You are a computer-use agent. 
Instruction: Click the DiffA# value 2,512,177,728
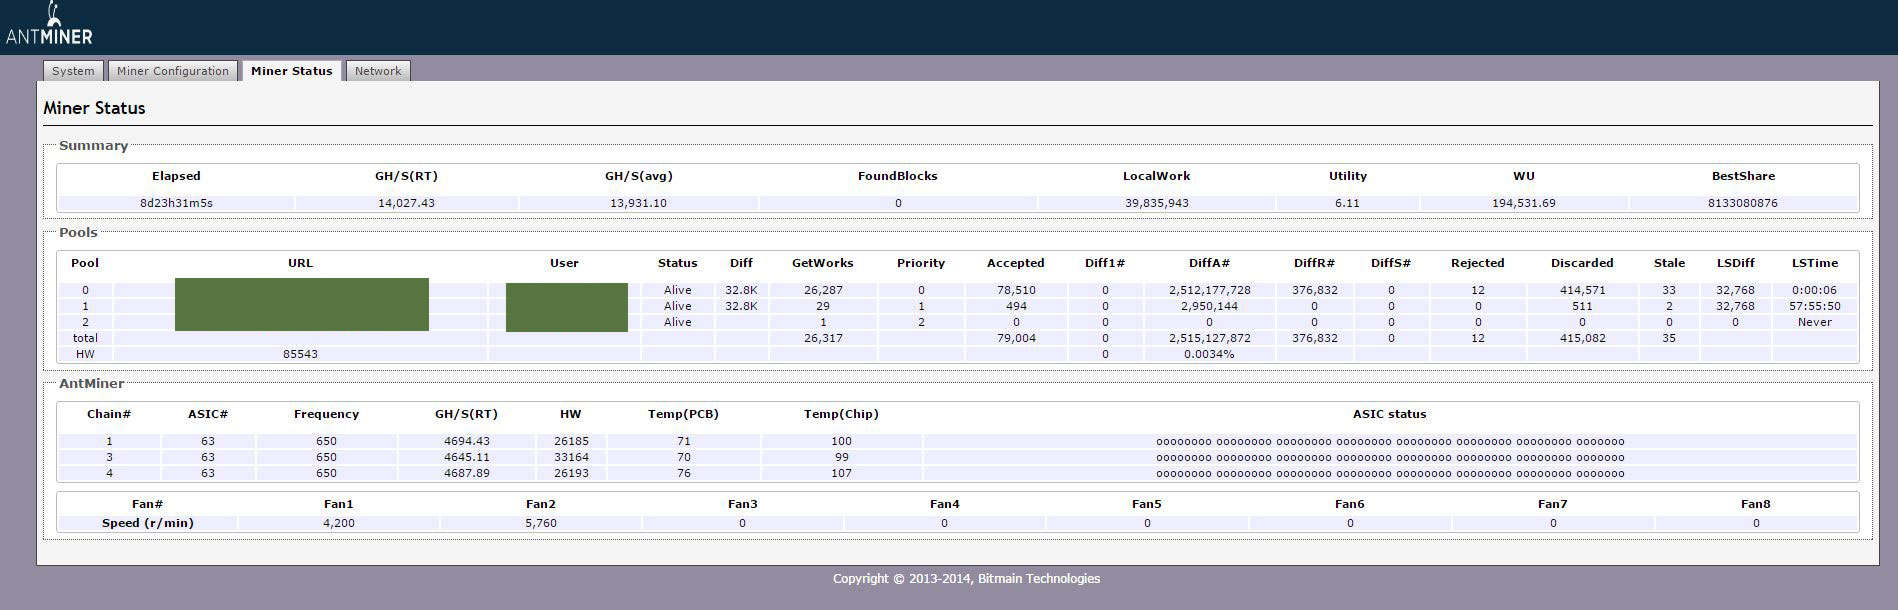[x=1209, y=290]
